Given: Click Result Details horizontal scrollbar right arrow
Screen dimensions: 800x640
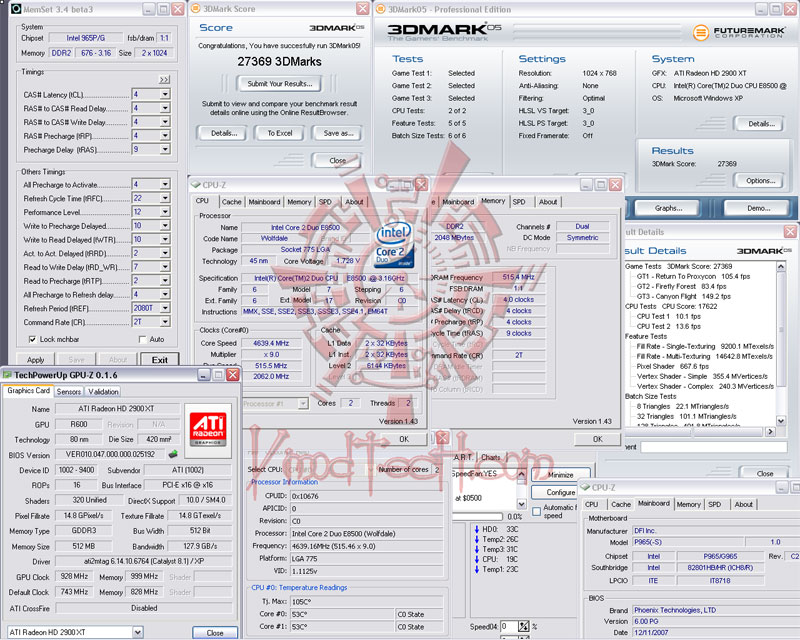Looking at the screenshot, I should 770,432.
